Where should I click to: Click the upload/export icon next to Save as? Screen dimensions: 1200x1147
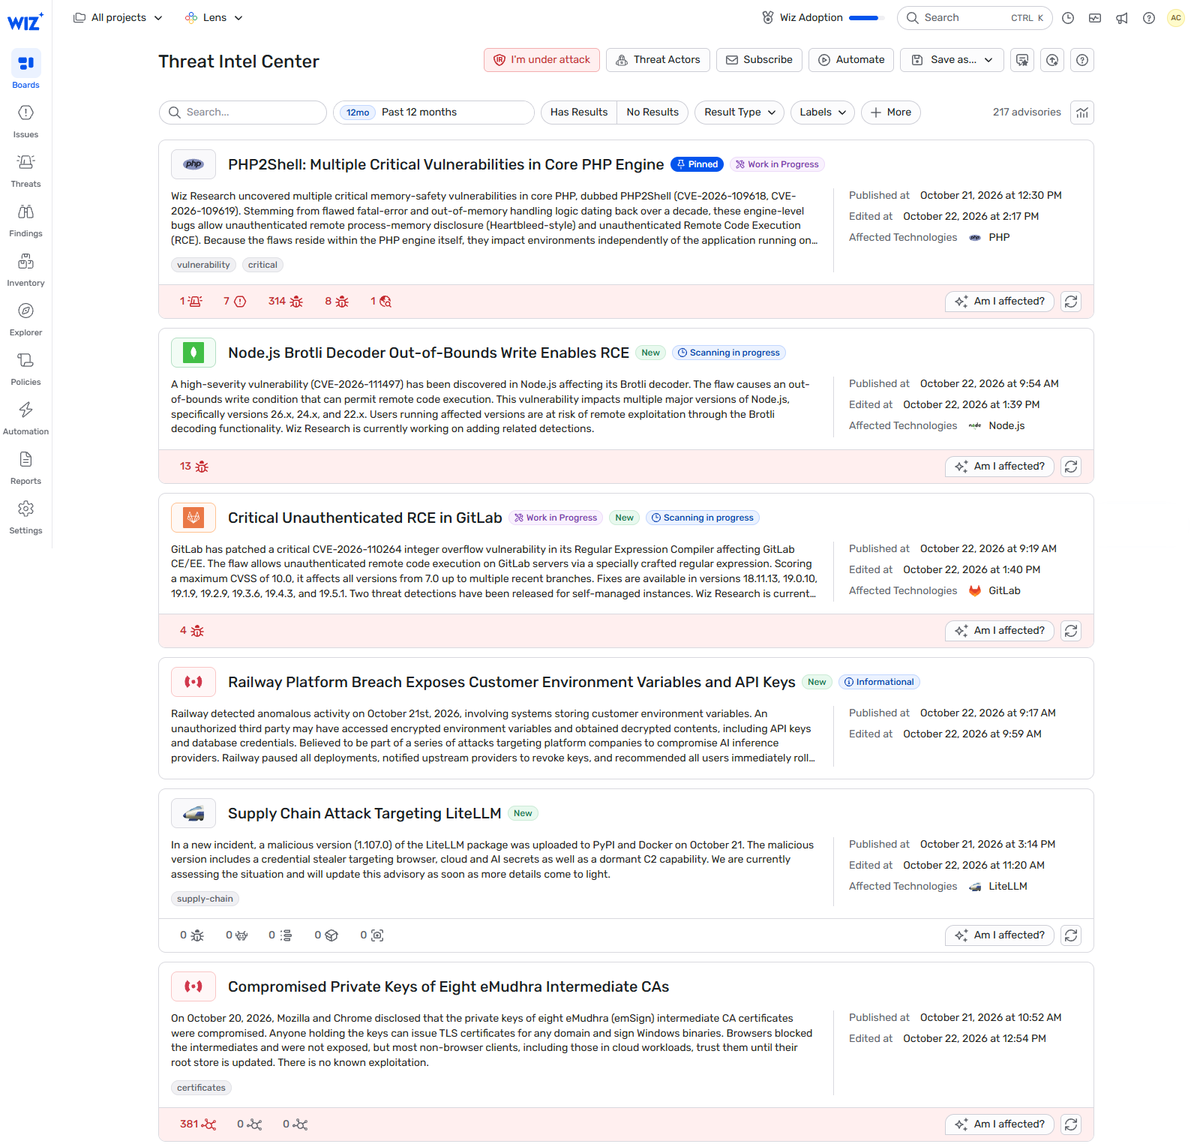point(1052,60)
